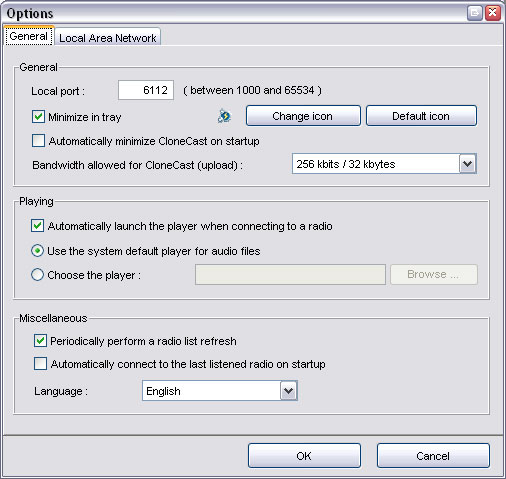This screenshot has width=506, height=479.
Task: Click the Cancel button
Action: (433, 455)
